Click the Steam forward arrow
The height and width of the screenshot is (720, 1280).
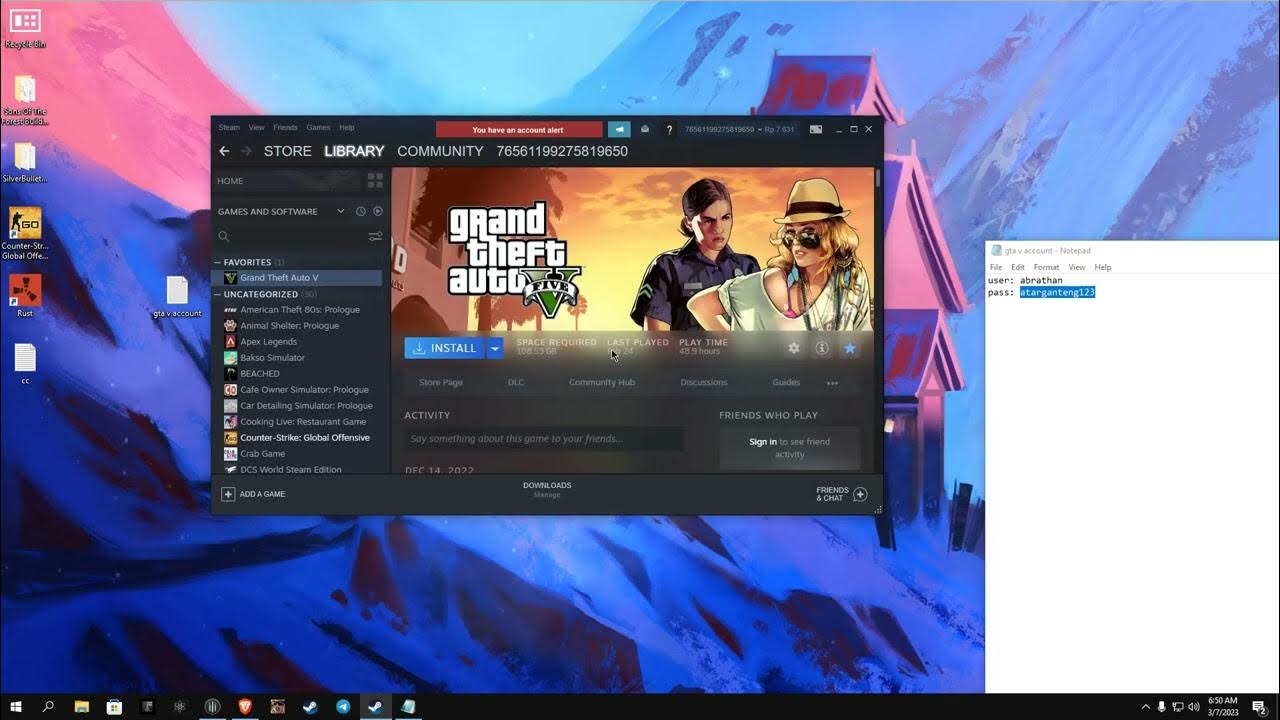(246, 151)
